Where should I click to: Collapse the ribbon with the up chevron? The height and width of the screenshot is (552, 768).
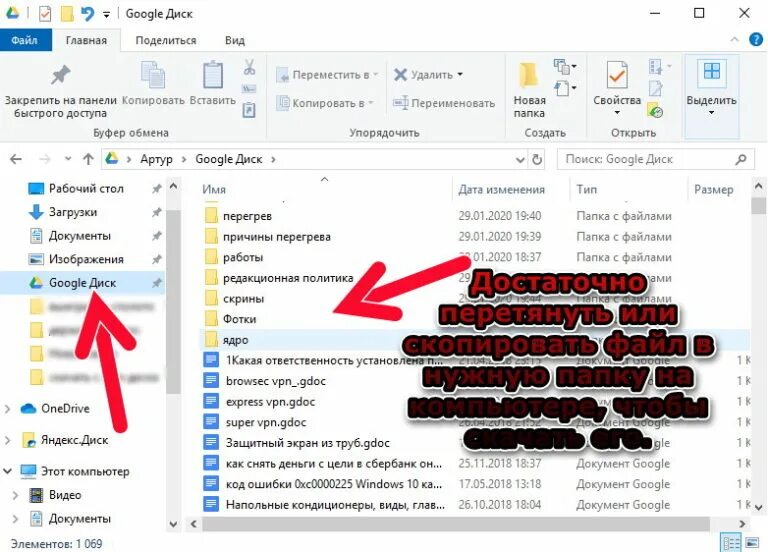pos(734,40)
